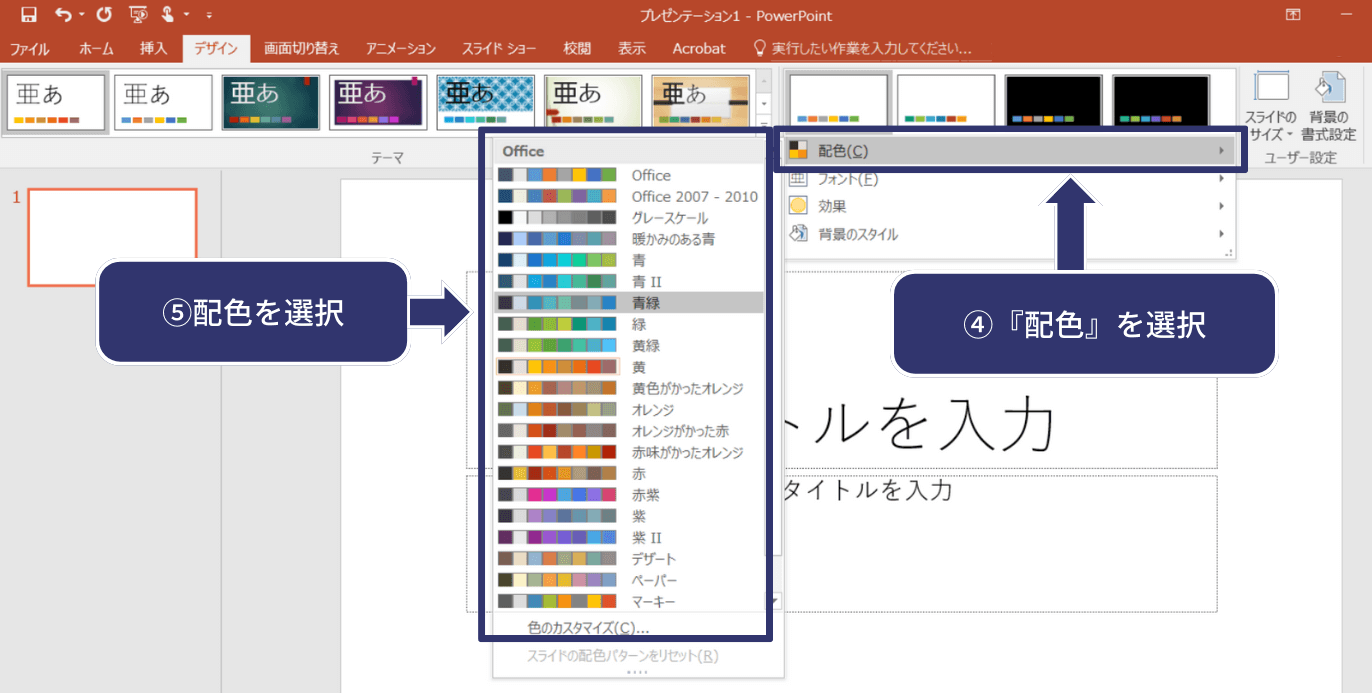
Task: Select the グレースケール color scheme
Action: (x=630, y=218)
